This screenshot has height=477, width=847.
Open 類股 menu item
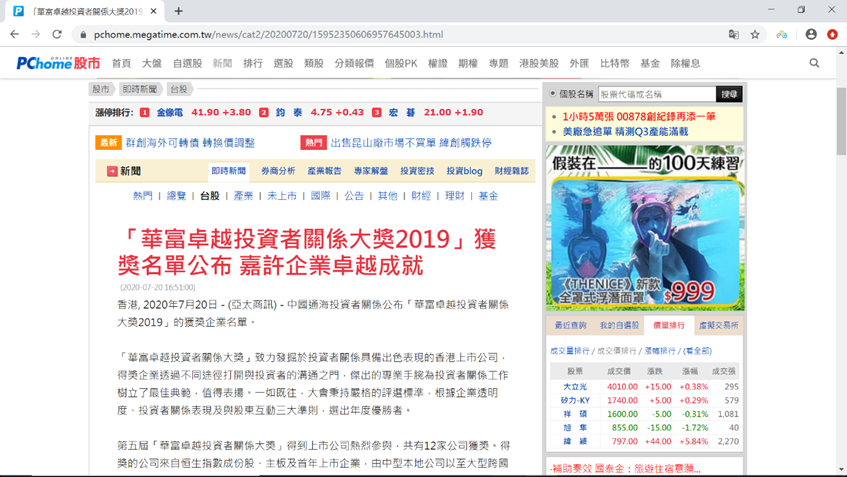point(314,63)
